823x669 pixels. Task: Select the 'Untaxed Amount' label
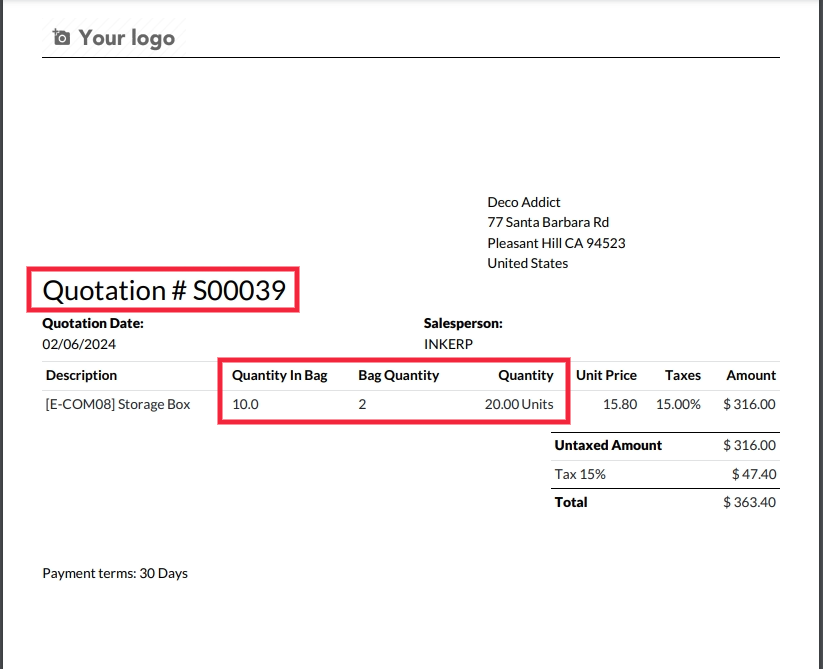(608, 445)
